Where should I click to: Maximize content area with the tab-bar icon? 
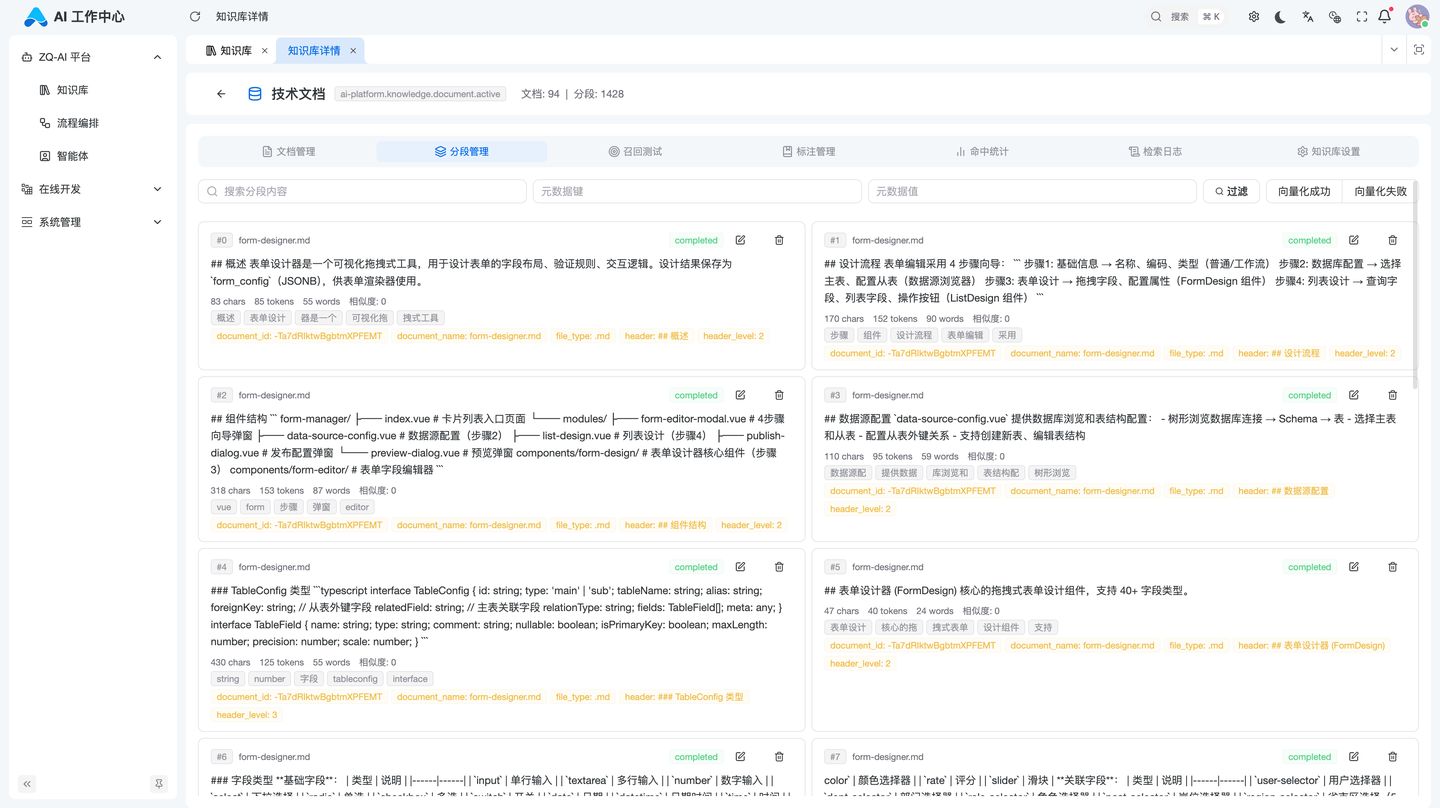pos(1419,50)
